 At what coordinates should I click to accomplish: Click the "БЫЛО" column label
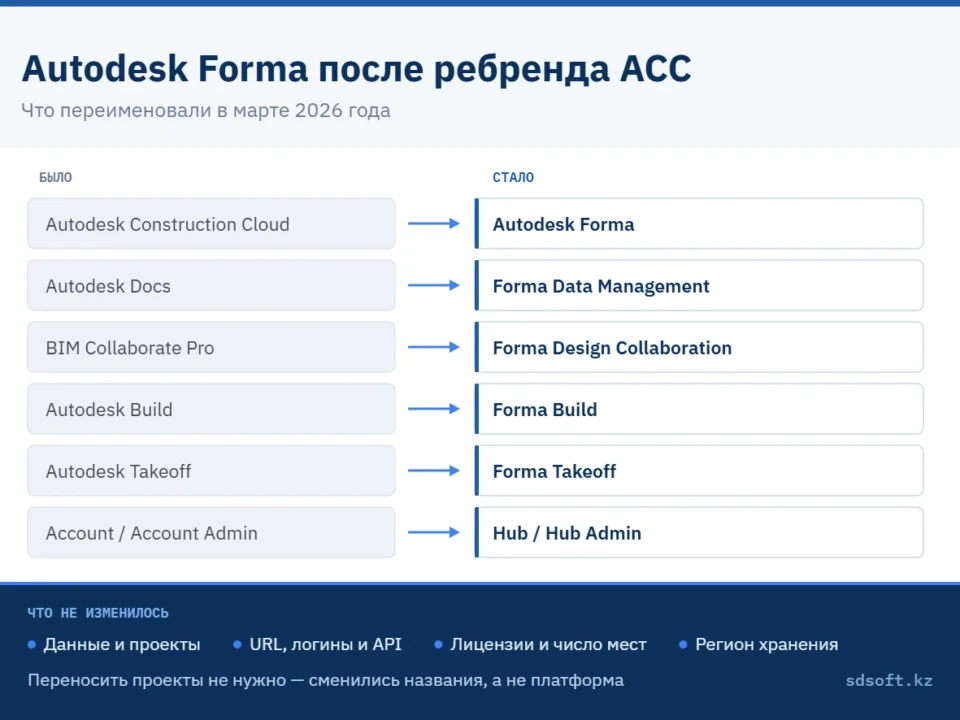[x=56, y=178]
